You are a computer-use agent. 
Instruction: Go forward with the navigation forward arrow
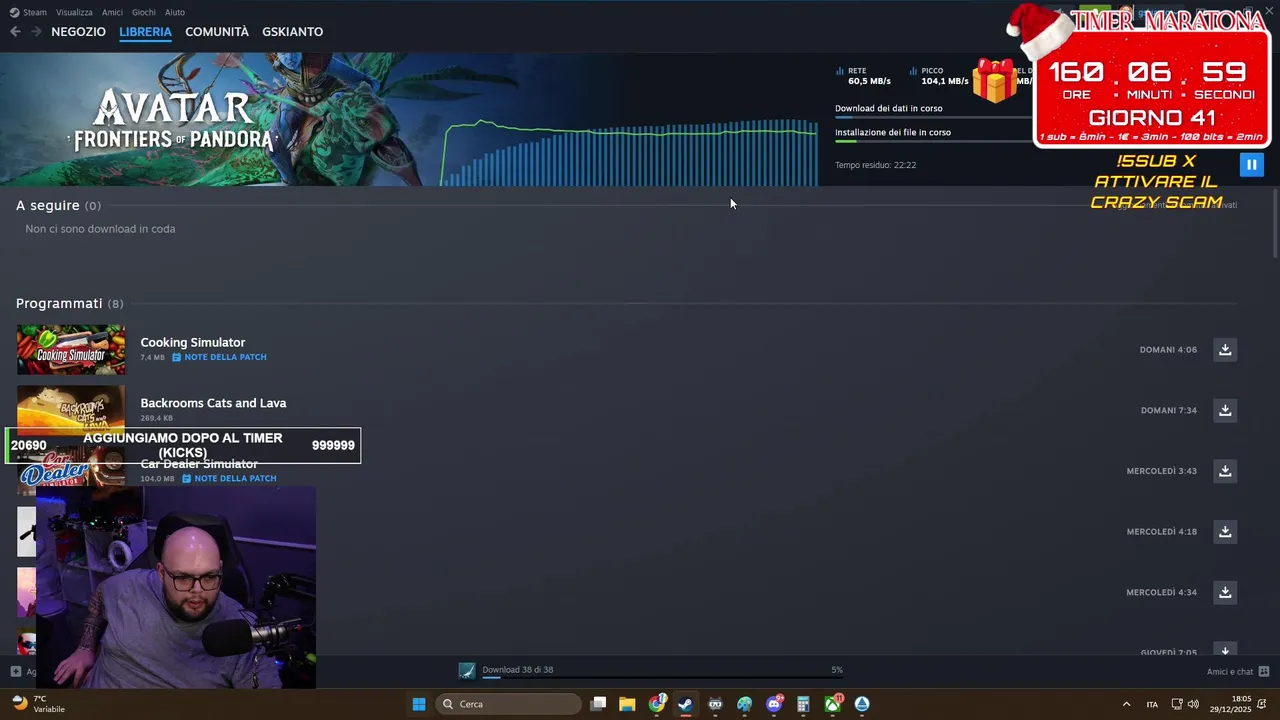[36, 32]
